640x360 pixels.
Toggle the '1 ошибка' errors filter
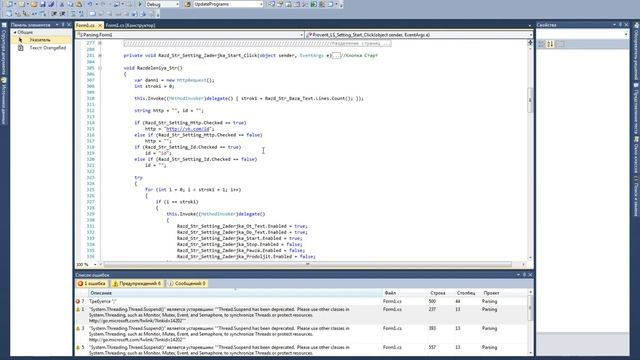coord(92,283)
